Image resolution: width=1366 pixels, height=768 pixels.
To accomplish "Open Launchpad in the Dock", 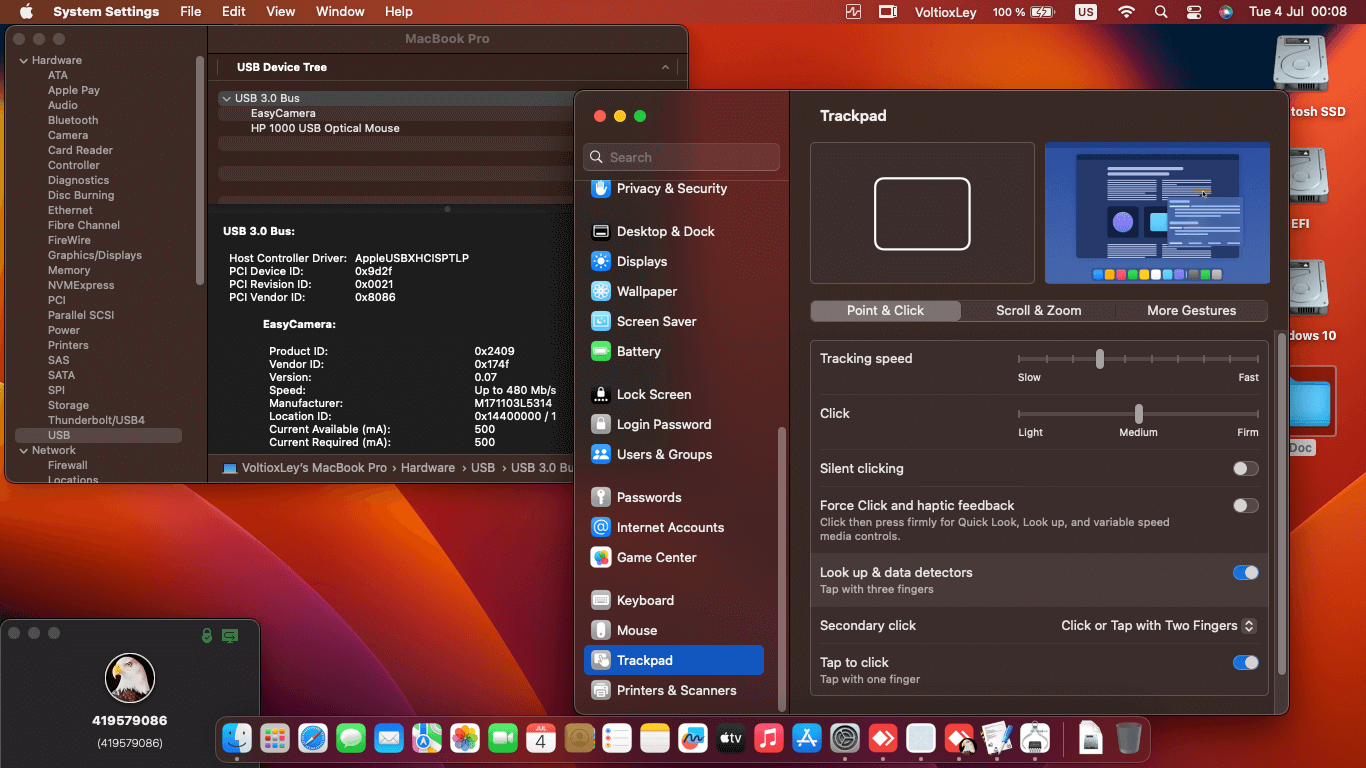I will pos(275,739).
